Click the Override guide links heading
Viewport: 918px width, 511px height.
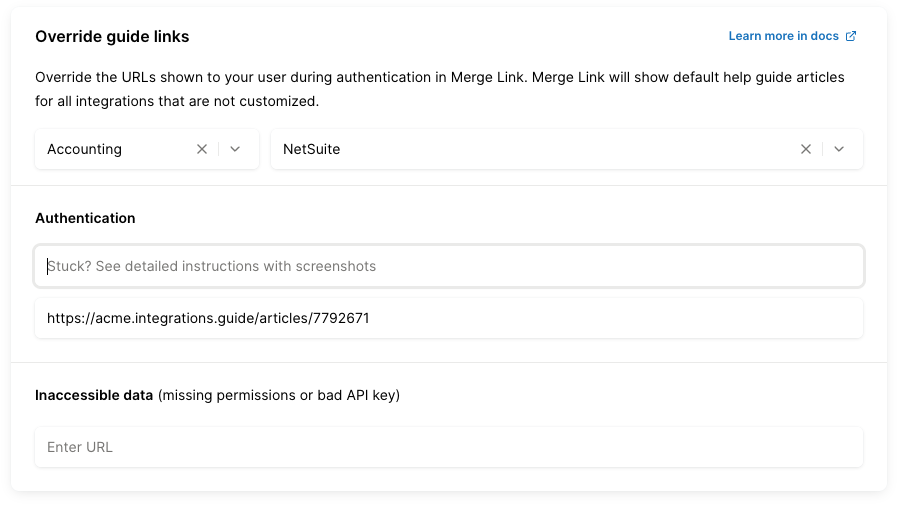[112, 37]
